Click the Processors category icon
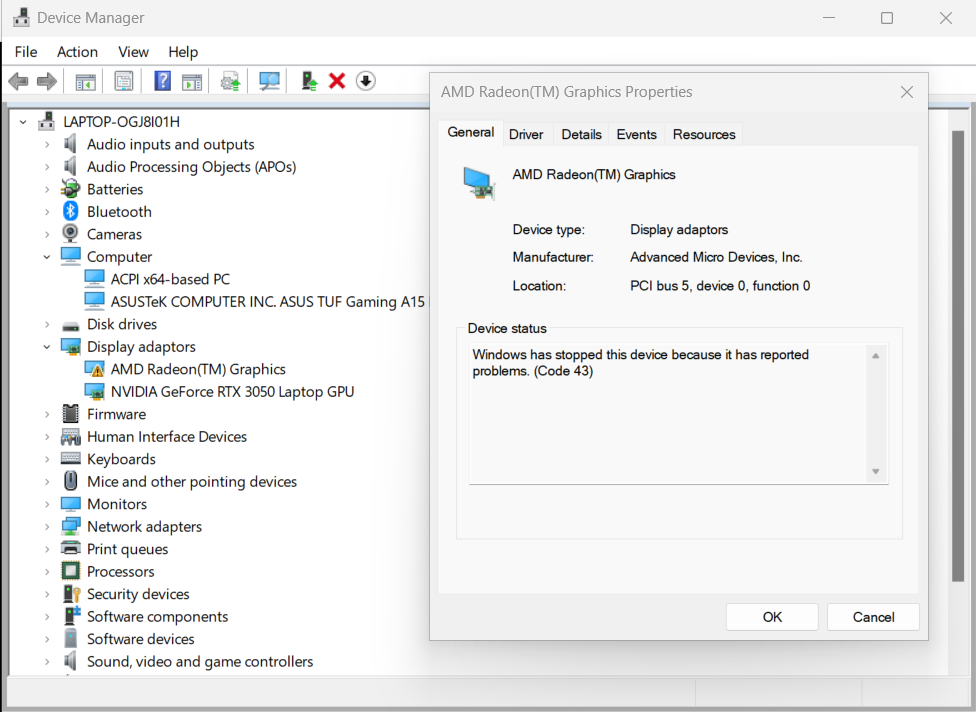Screen dimensions: 976x712 pyautogui.click(x=70, y=571)
